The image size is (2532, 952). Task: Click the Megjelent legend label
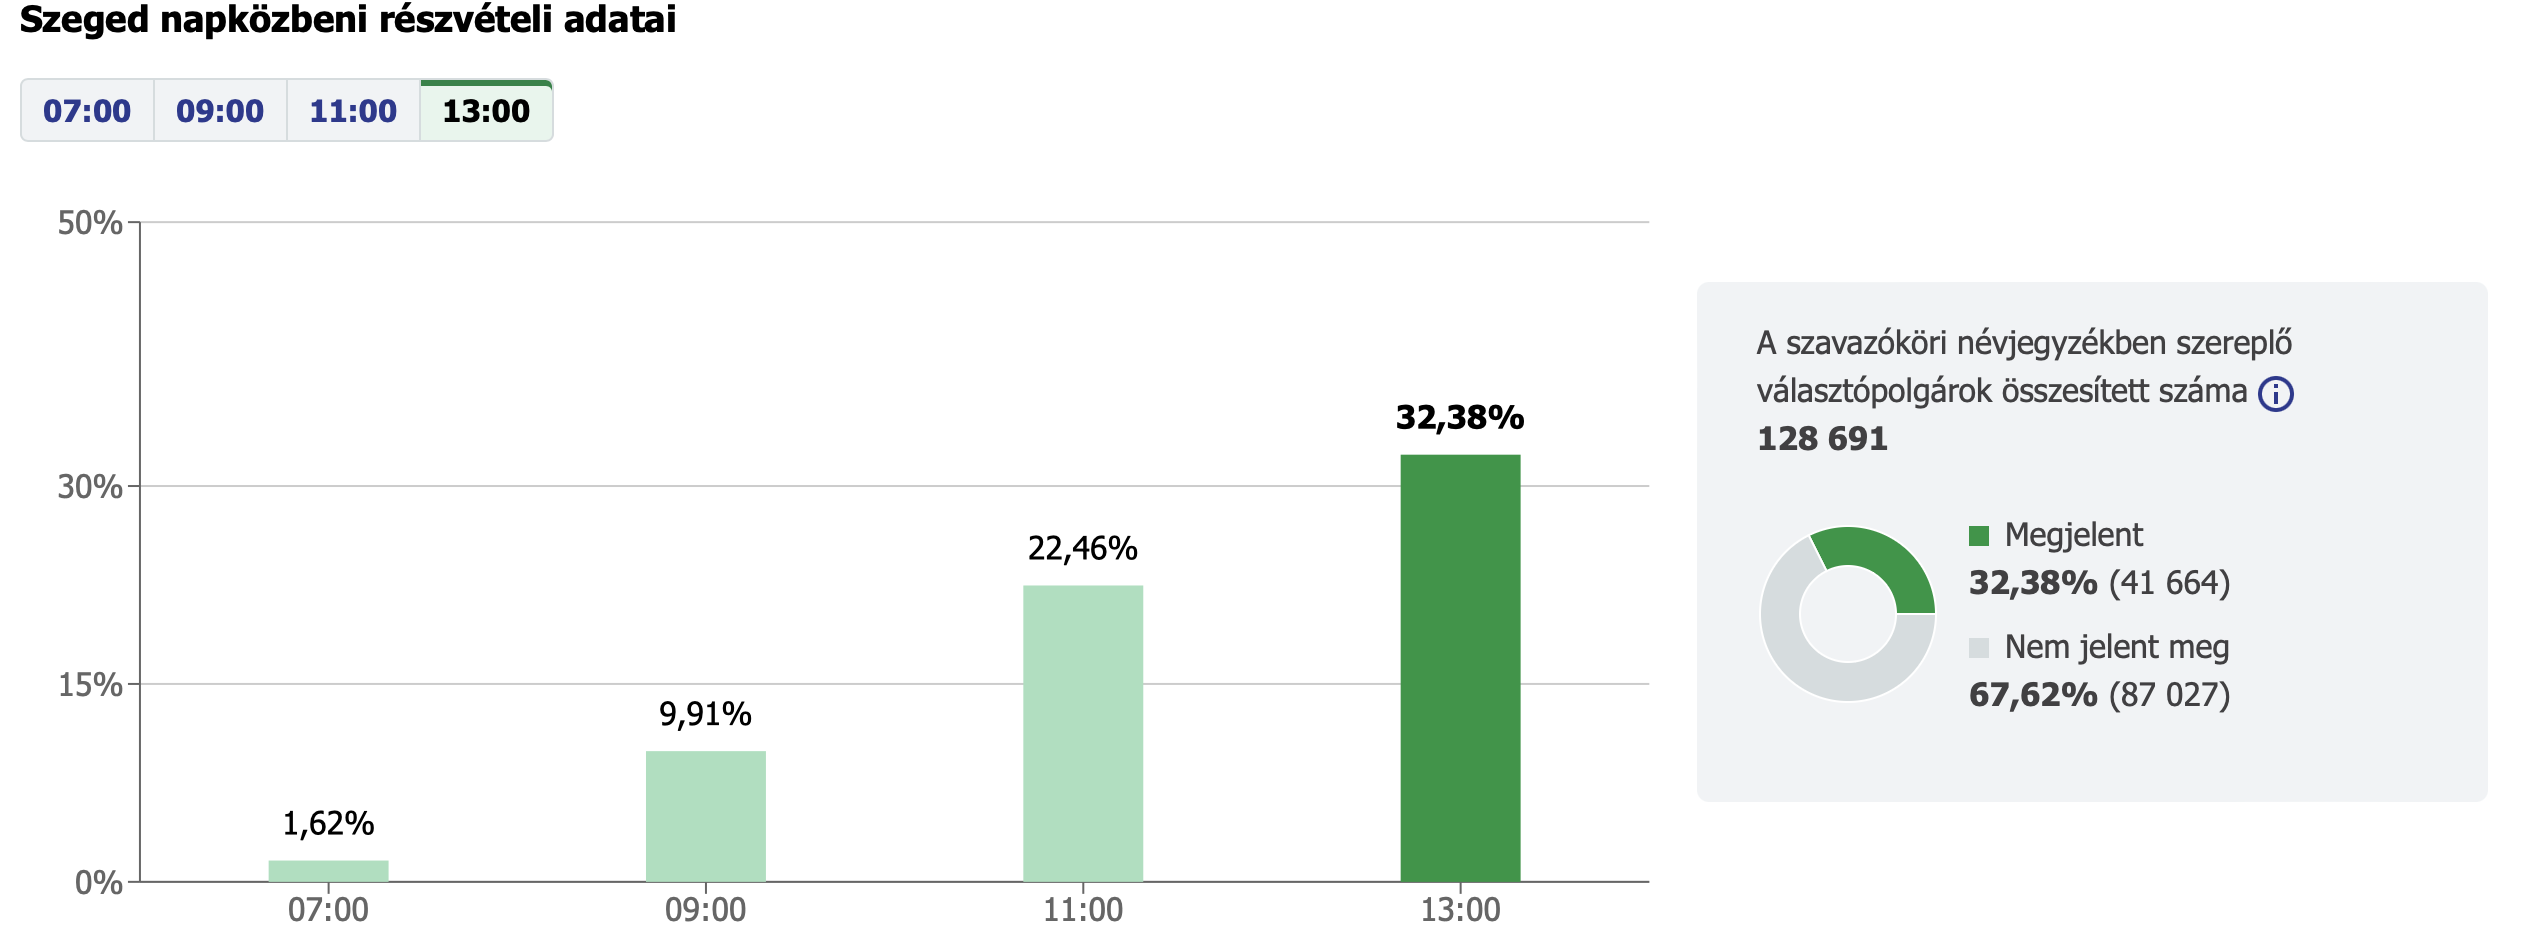tap(2074, 536)
